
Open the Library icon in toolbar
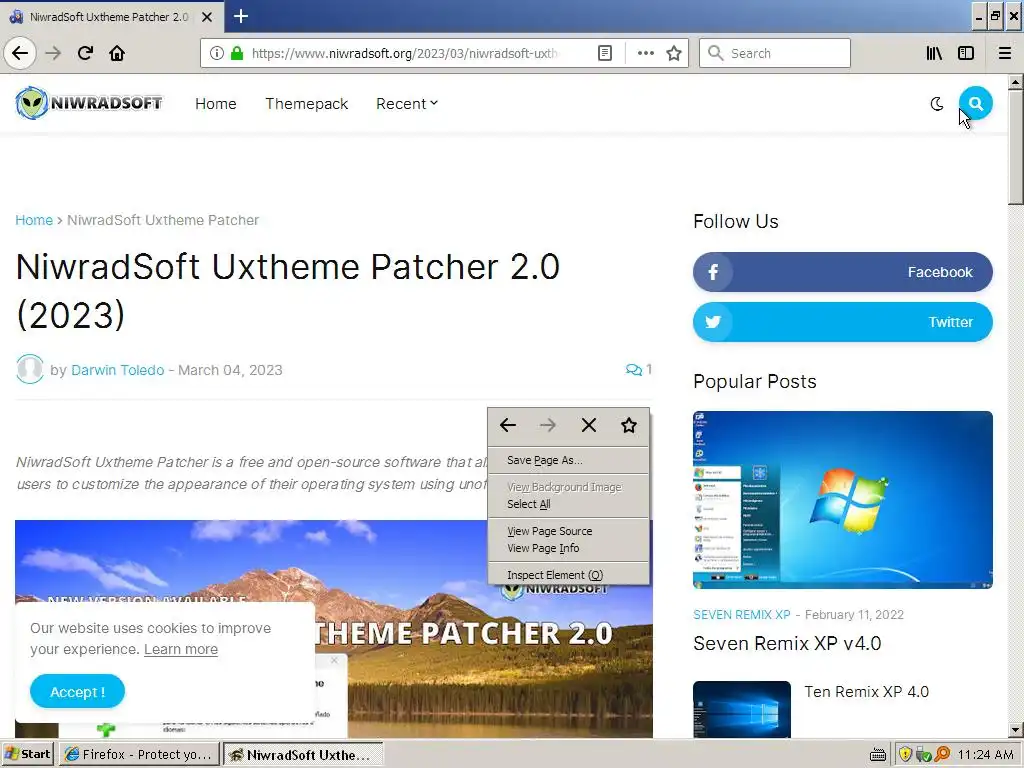934,53
